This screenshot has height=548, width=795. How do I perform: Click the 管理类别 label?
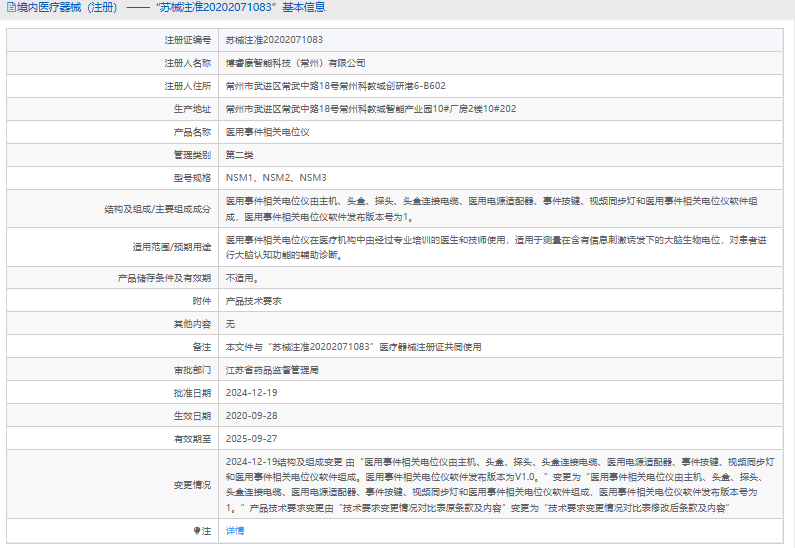pyautogui.click(x=192, y=155)
